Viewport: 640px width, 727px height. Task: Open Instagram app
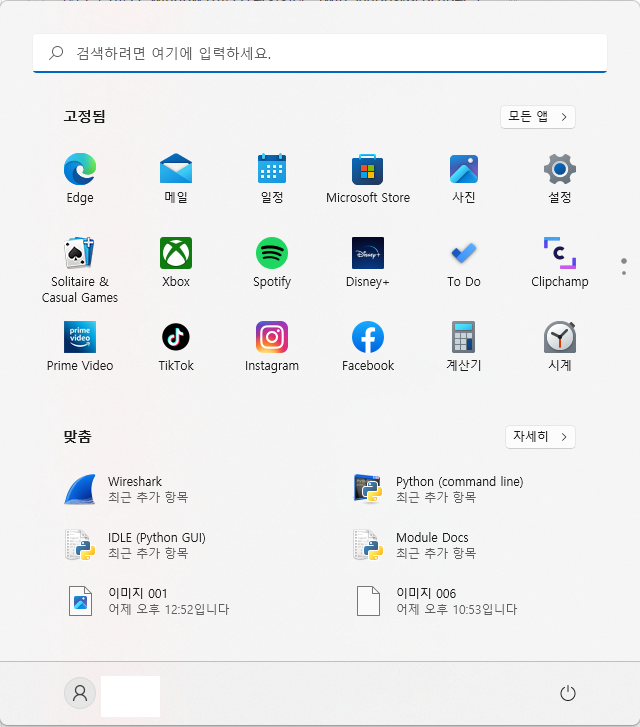[272, 346]
